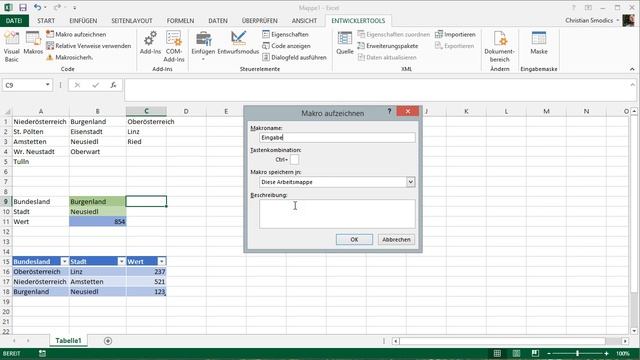Open Makrosicherheit settings
Screen dimensions: 640x360
coord(69,57)
